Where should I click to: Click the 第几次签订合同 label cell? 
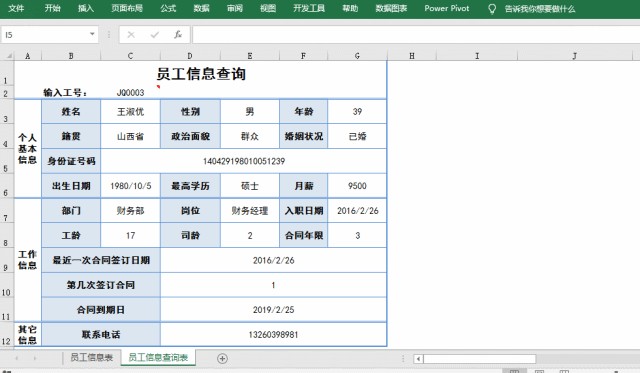[101, 285]
